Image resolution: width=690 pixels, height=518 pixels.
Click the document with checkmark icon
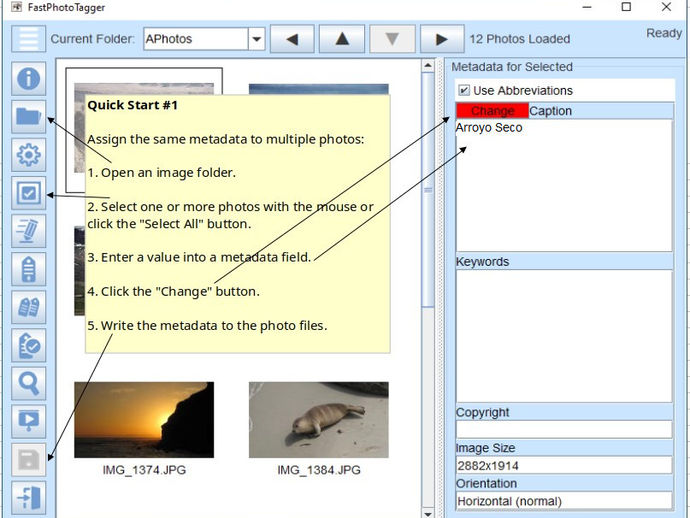(x=29, y=345)
